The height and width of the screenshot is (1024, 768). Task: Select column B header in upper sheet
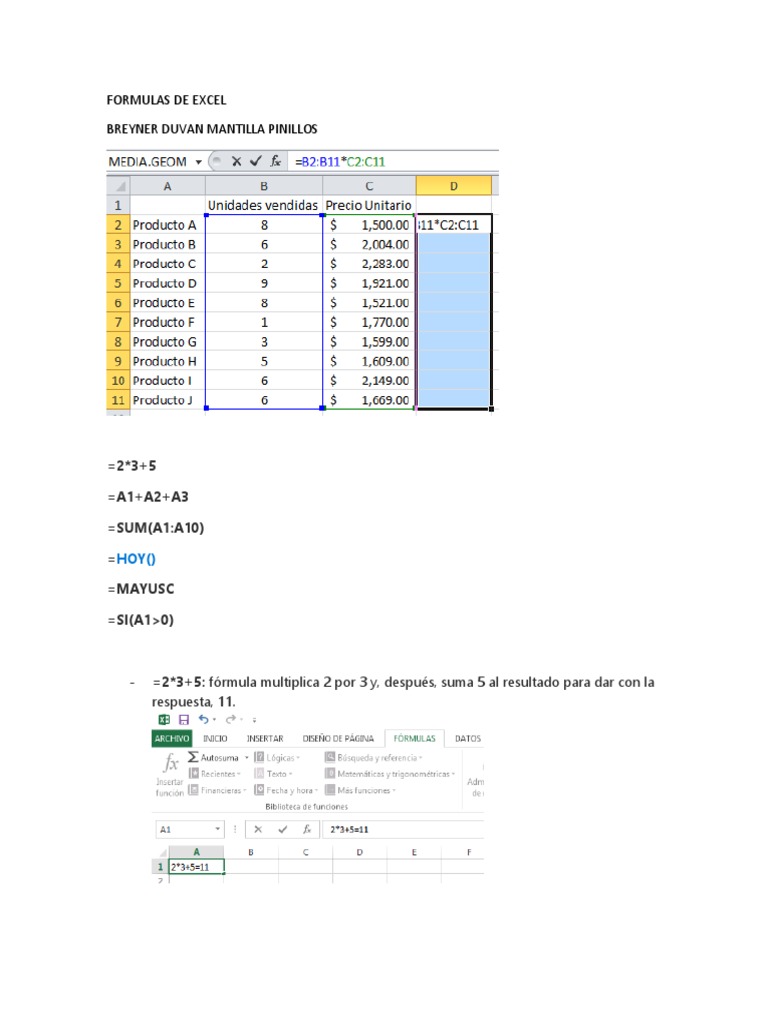click(x=264, y=186)
